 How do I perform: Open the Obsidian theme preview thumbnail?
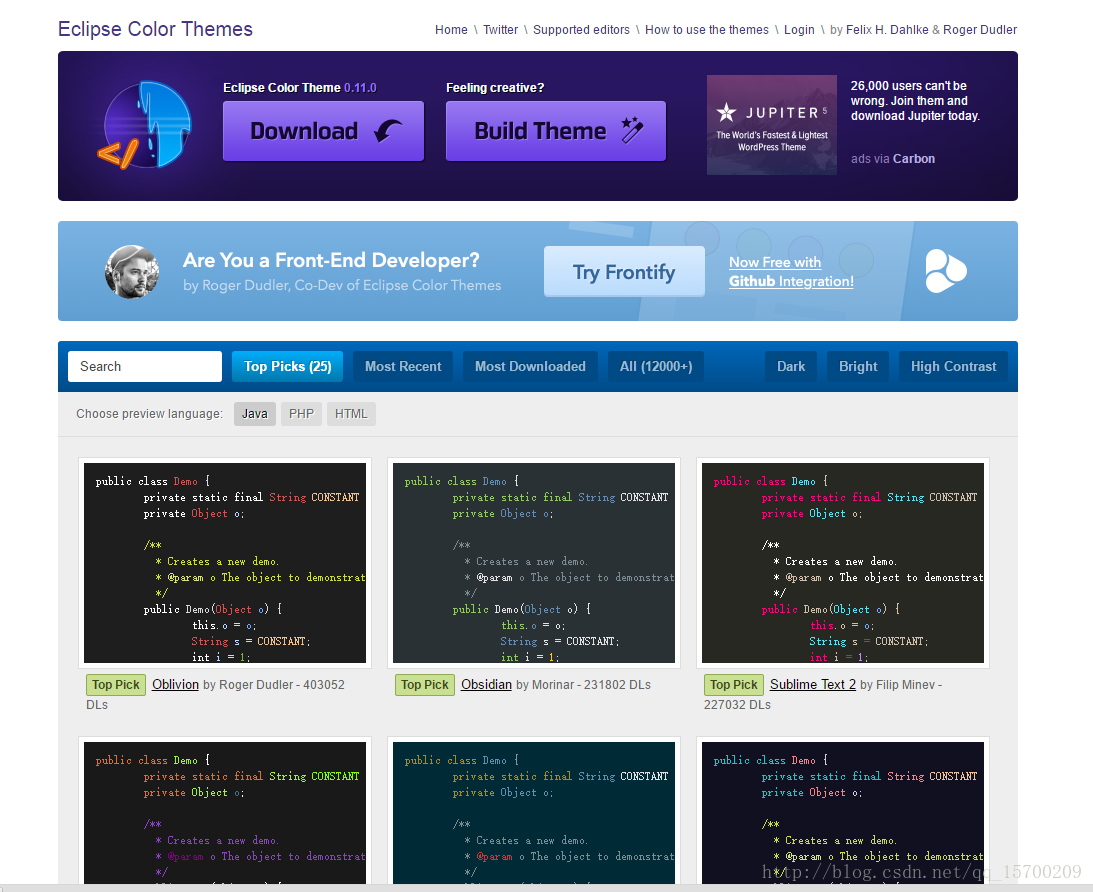[534, 563]
